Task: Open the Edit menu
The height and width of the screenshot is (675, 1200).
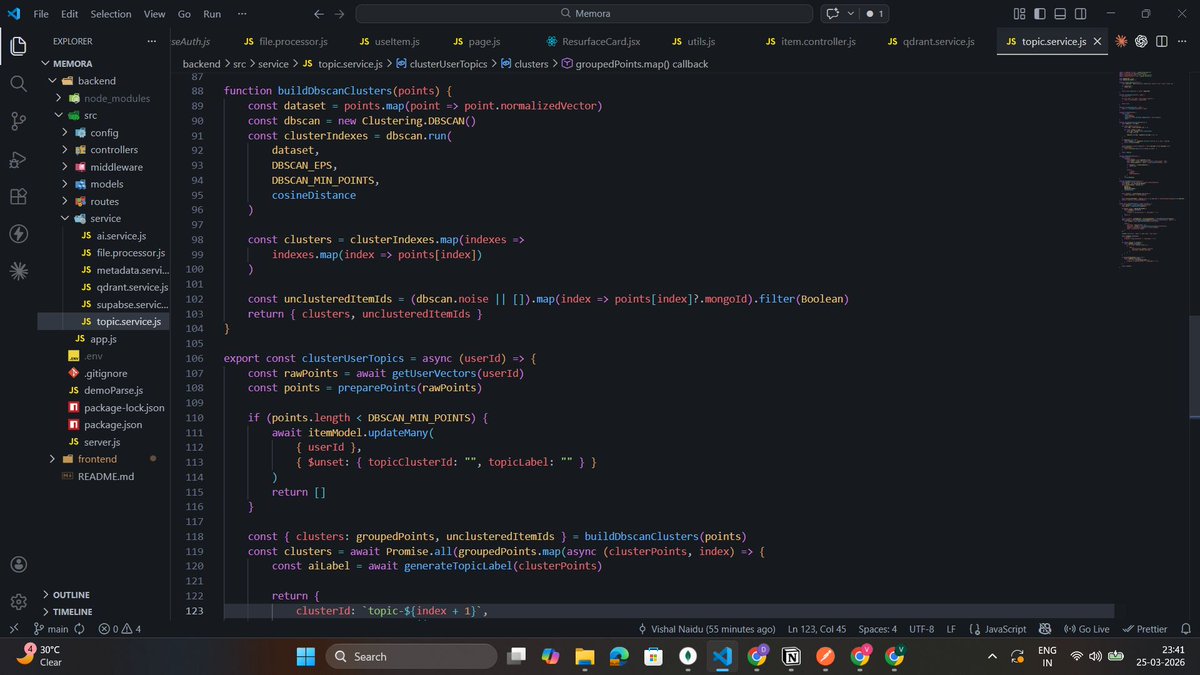Action: pos(69,14)
